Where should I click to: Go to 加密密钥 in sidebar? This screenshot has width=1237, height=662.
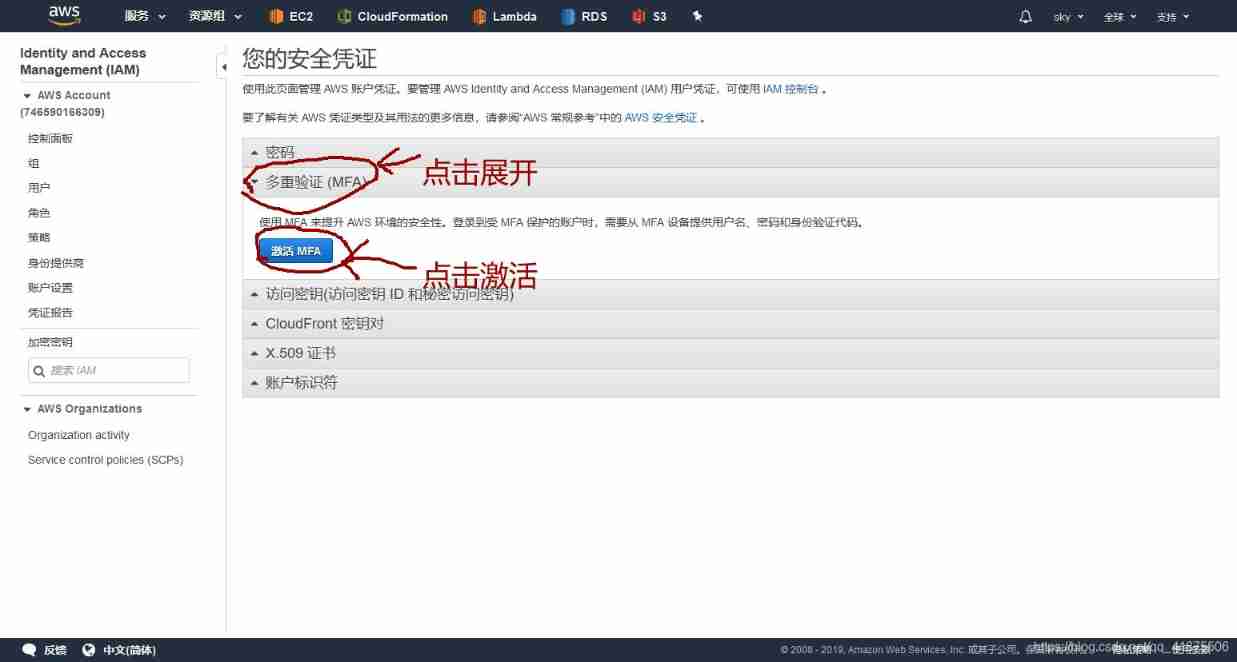pyautogui.click(x=50, y=343)
